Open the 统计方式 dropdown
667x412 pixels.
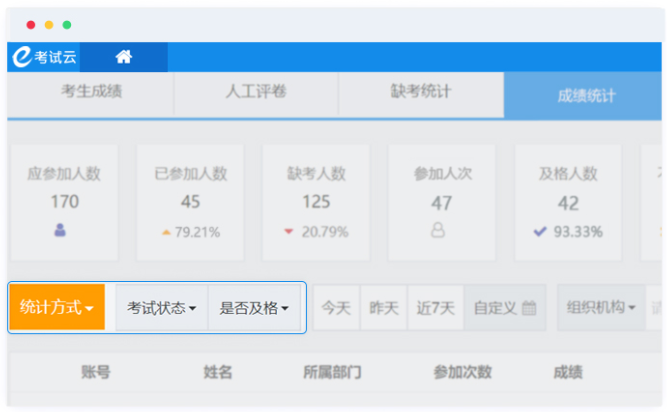57,308
